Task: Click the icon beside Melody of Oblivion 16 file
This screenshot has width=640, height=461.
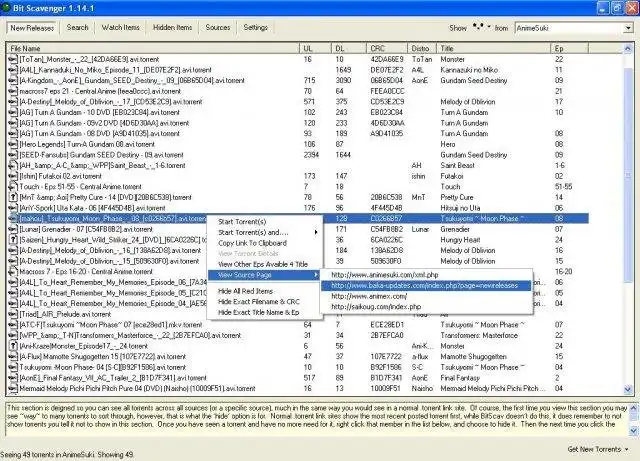Action: pos(13,250)
